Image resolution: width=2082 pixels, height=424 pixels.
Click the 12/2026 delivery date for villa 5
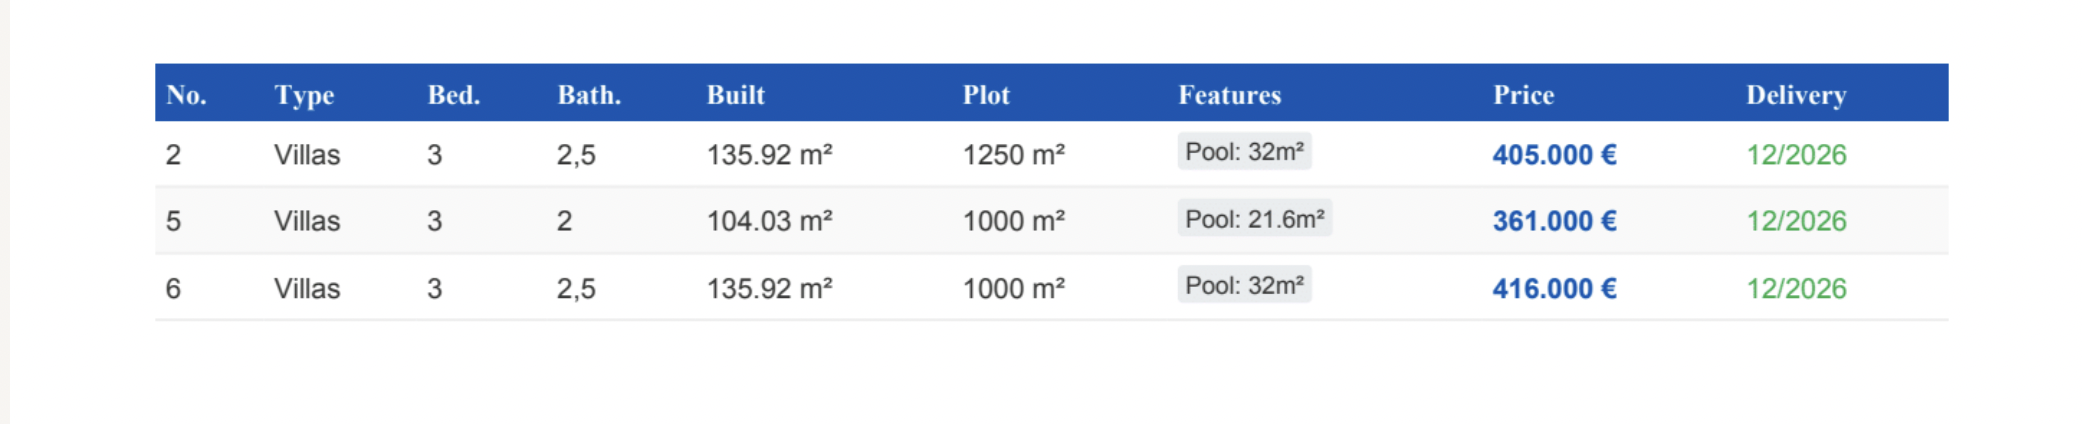(1796, 221)
